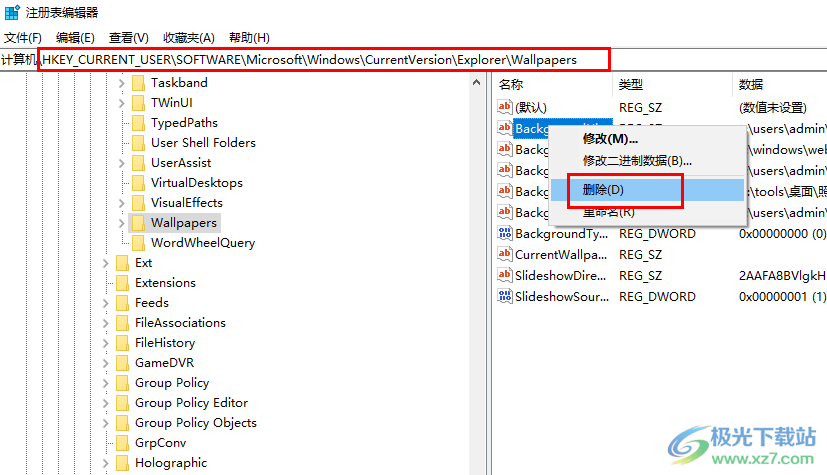
Task: Select the WordWheelQuery key
Action: tap(203, 243)
